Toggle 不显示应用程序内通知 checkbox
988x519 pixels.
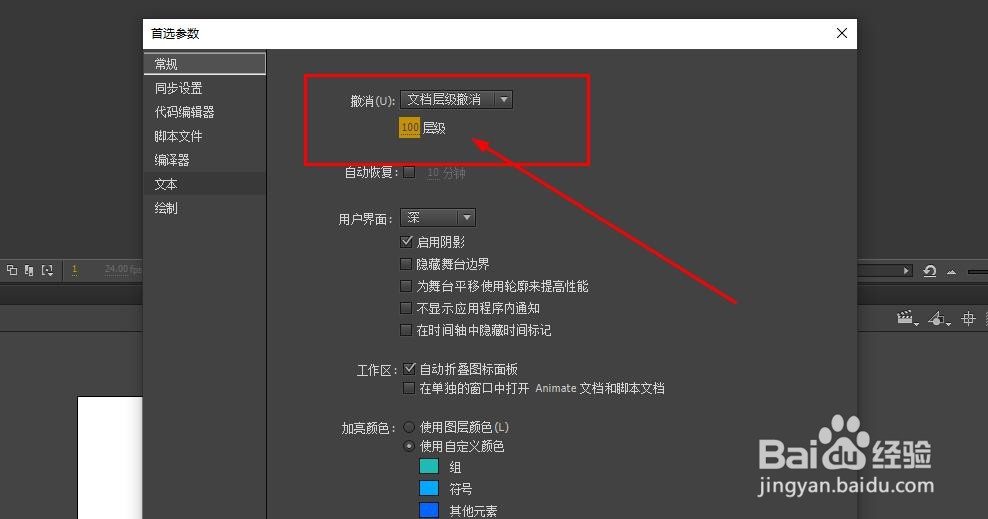[x=406, y=308]
